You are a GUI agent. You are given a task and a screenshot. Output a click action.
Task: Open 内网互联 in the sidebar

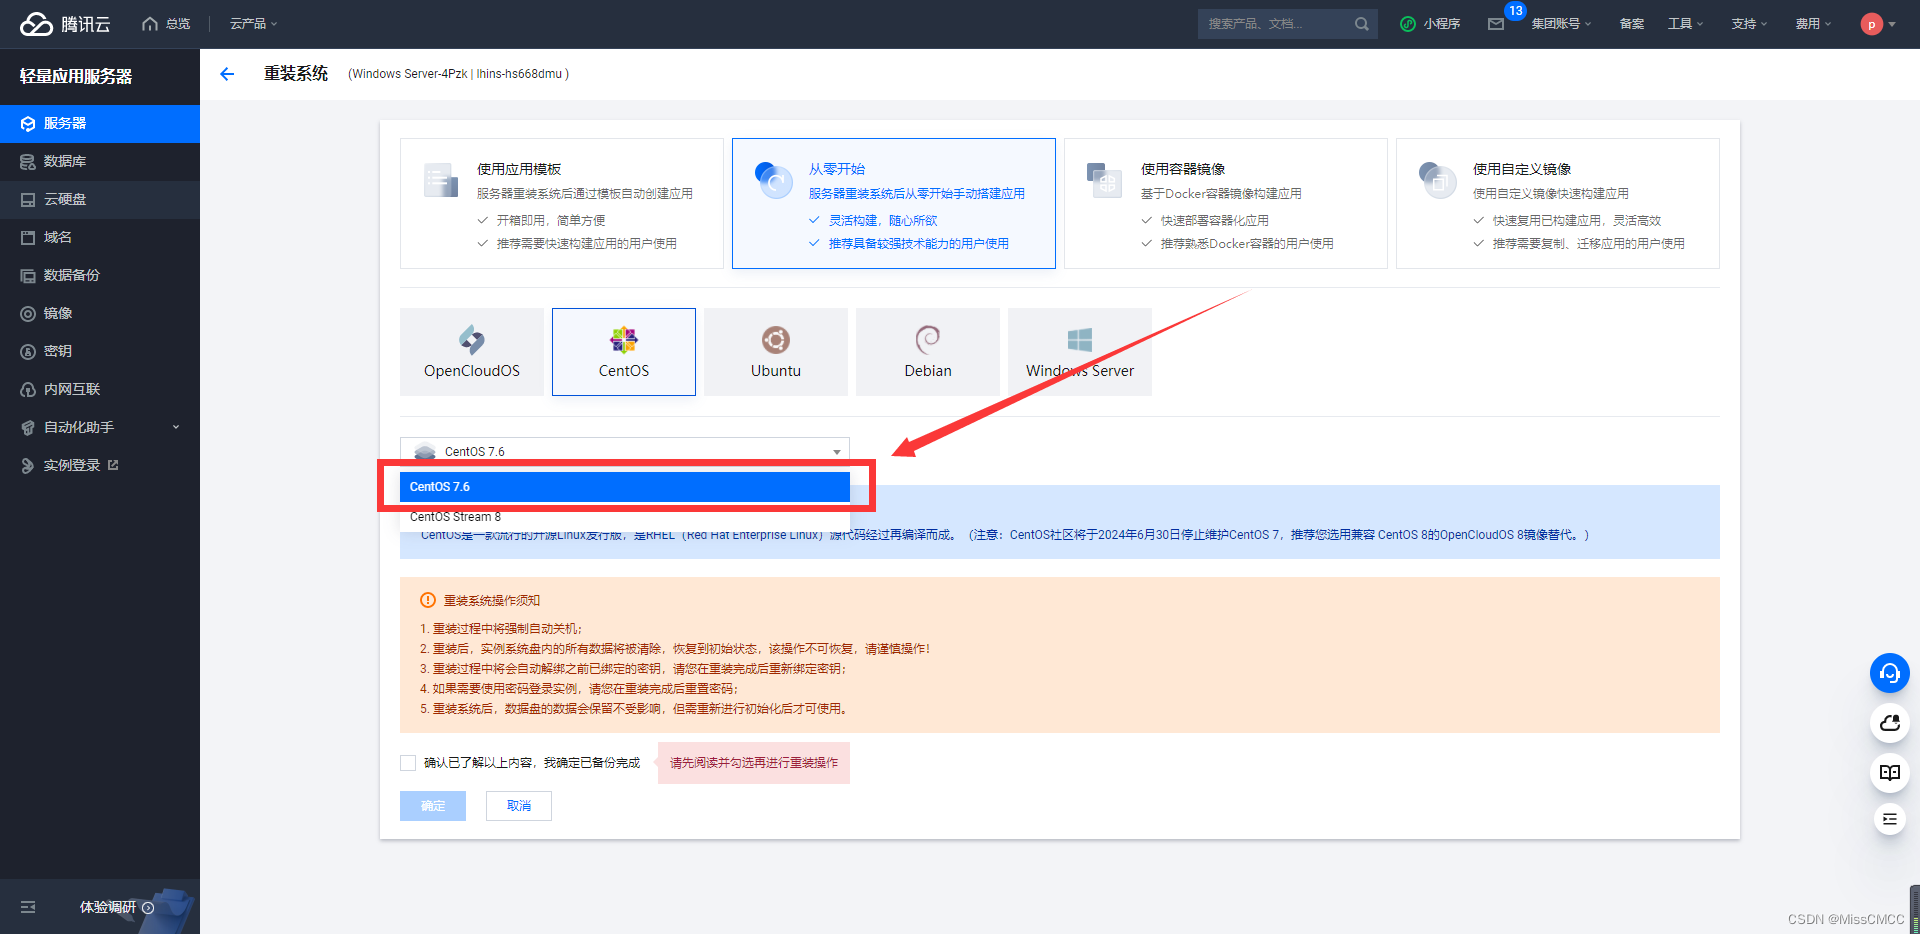tap(100, 390)
